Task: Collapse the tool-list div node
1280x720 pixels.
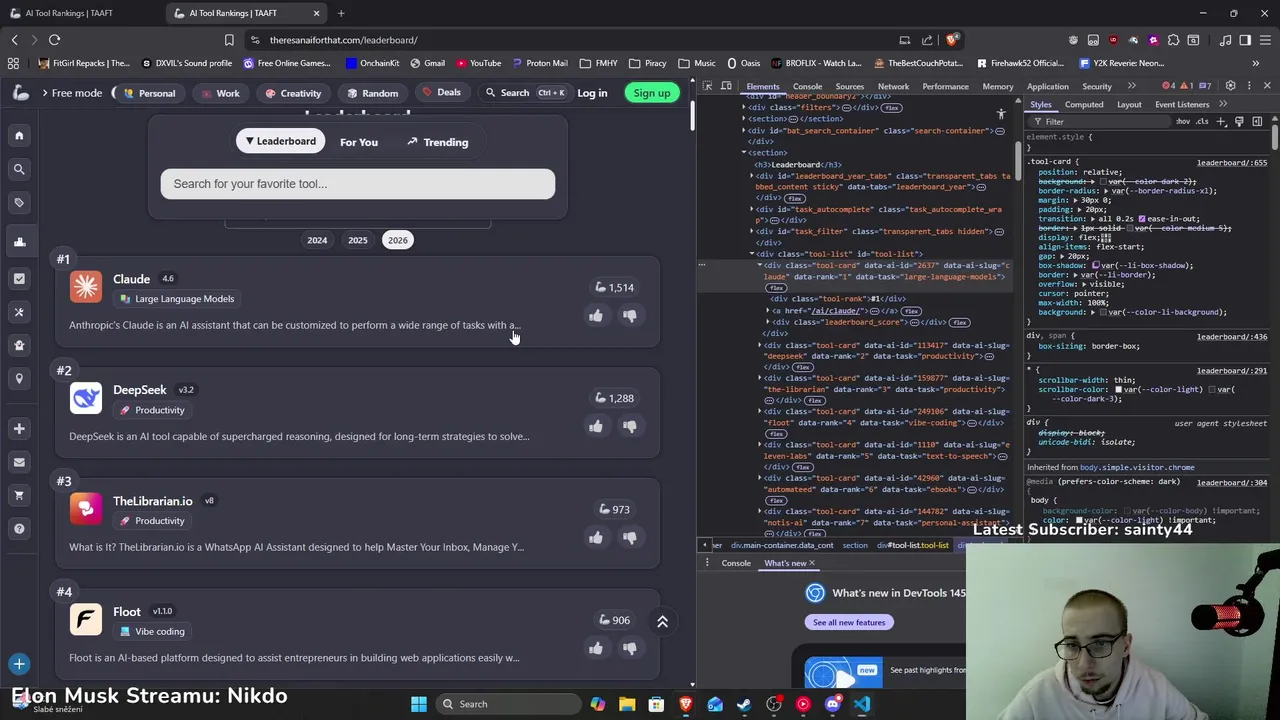Action: pos(752,254)
